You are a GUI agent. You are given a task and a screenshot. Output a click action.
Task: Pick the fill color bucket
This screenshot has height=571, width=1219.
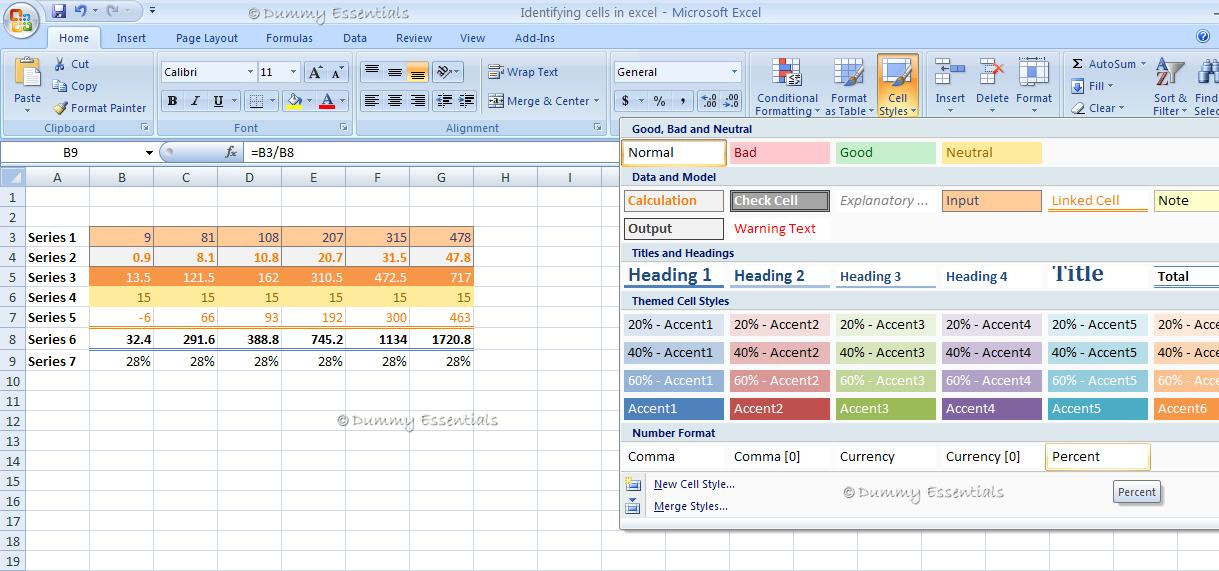294,101
